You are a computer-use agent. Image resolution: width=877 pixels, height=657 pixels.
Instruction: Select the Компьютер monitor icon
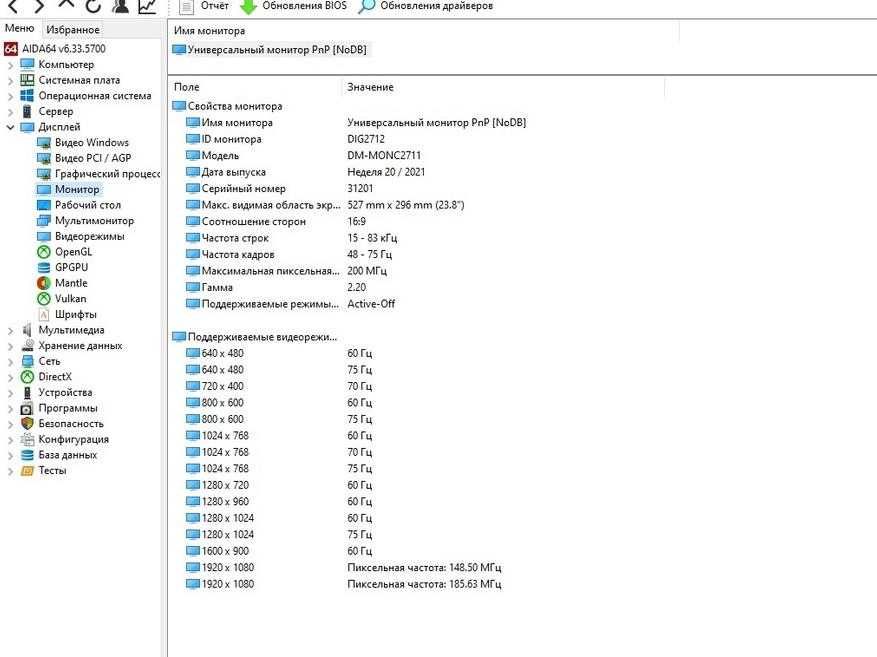pyautogui.click(x=27, y=64)
